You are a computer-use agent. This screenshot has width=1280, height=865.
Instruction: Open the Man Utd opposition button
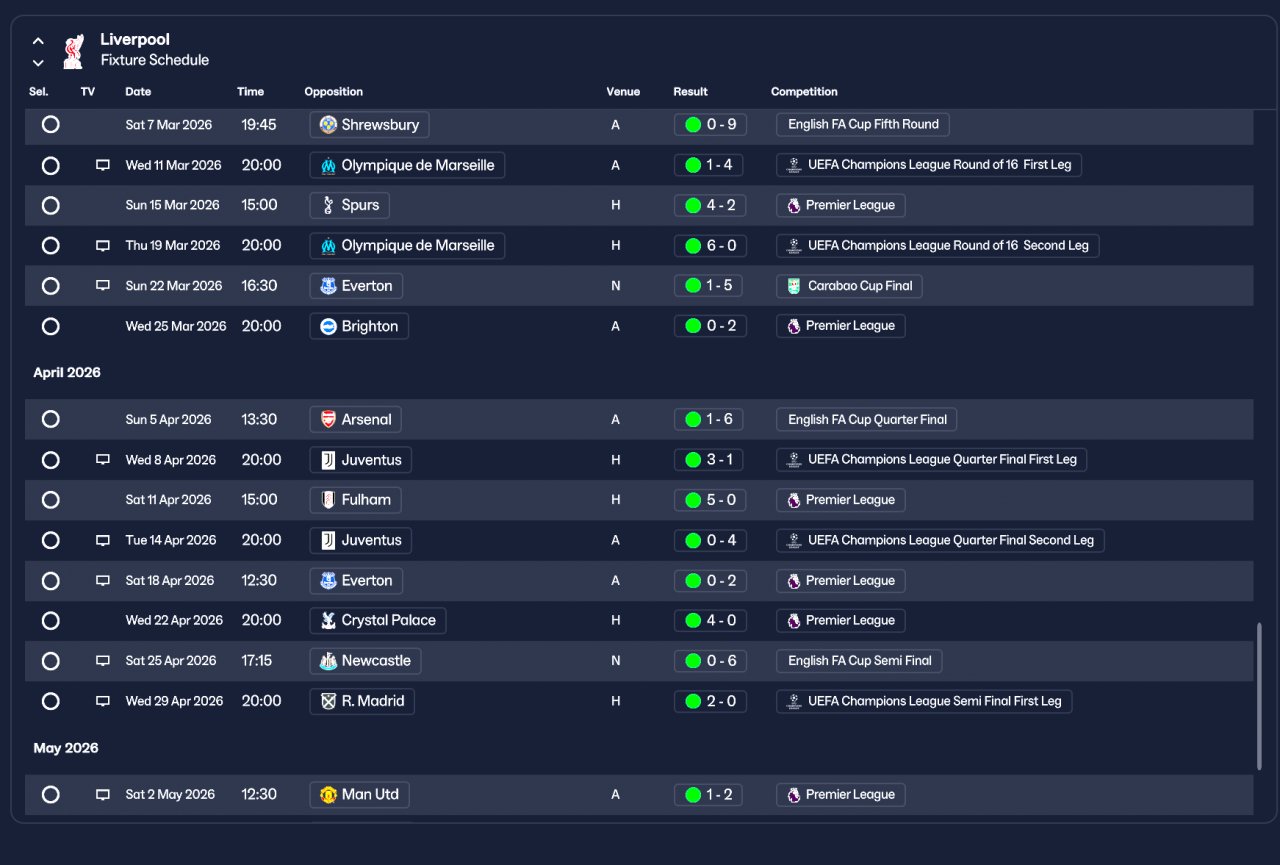click(x=359, y=794)
